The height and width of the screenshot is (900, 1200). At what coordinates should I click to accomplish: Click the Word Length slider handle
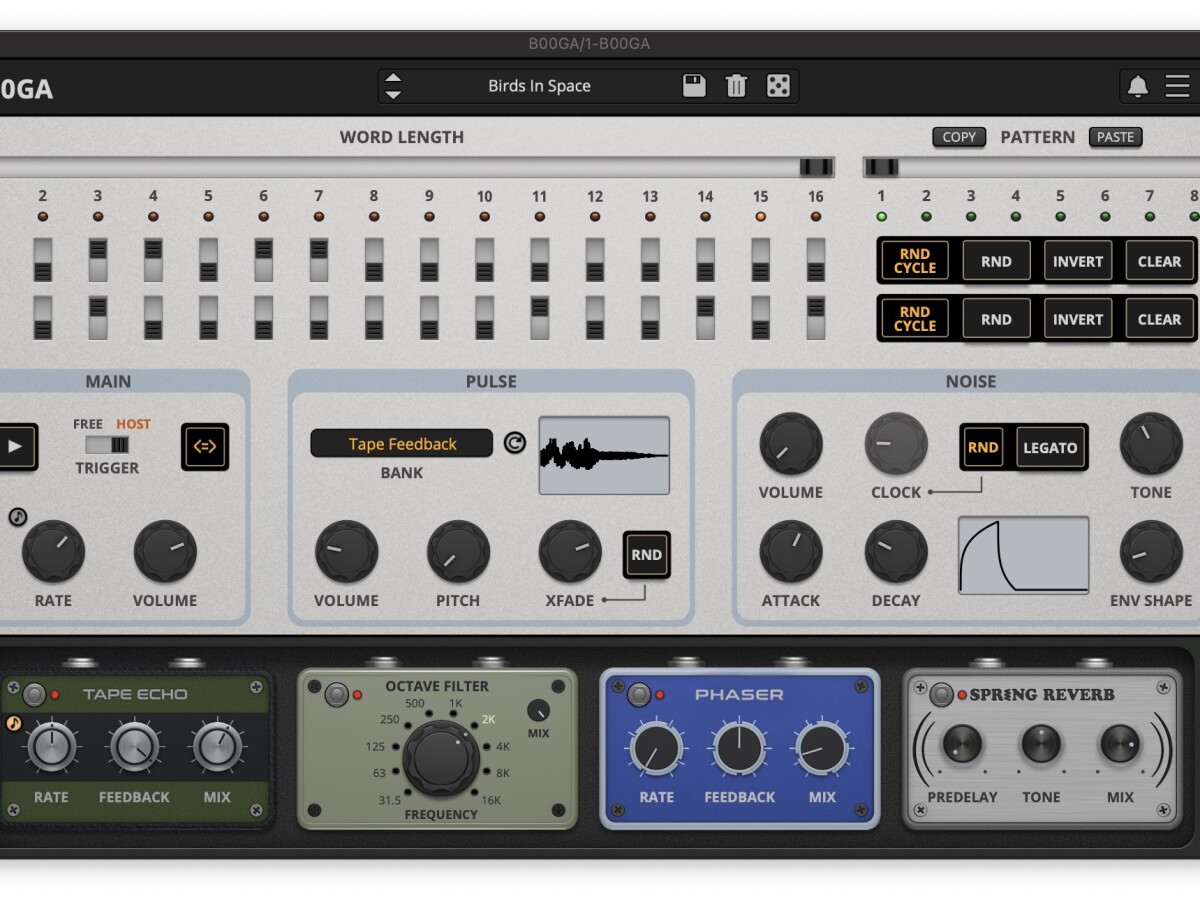tap(816, 167)
